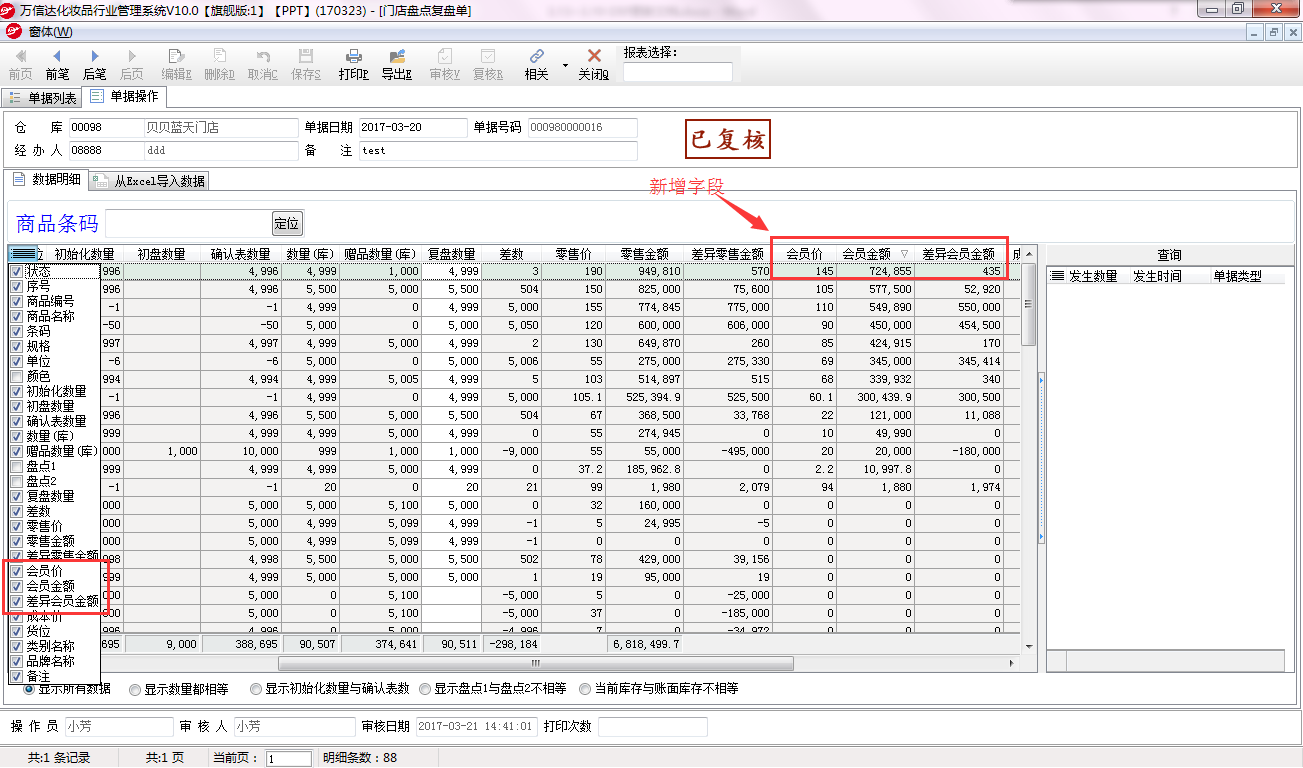Click the 打印 print toolbar icon
The height and width of the screenshot is (768, 1303).
click(353, 56)
